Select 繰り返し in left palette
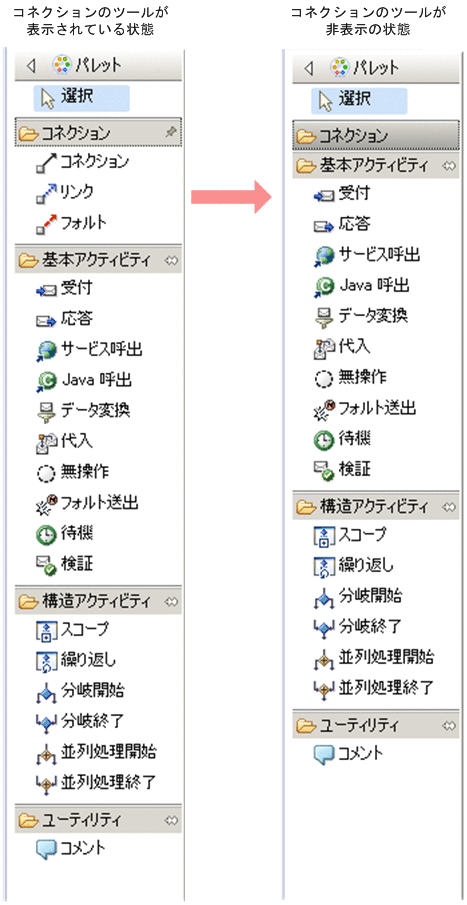The width and height of the screenshot is (467, 905). pos(76,660)
